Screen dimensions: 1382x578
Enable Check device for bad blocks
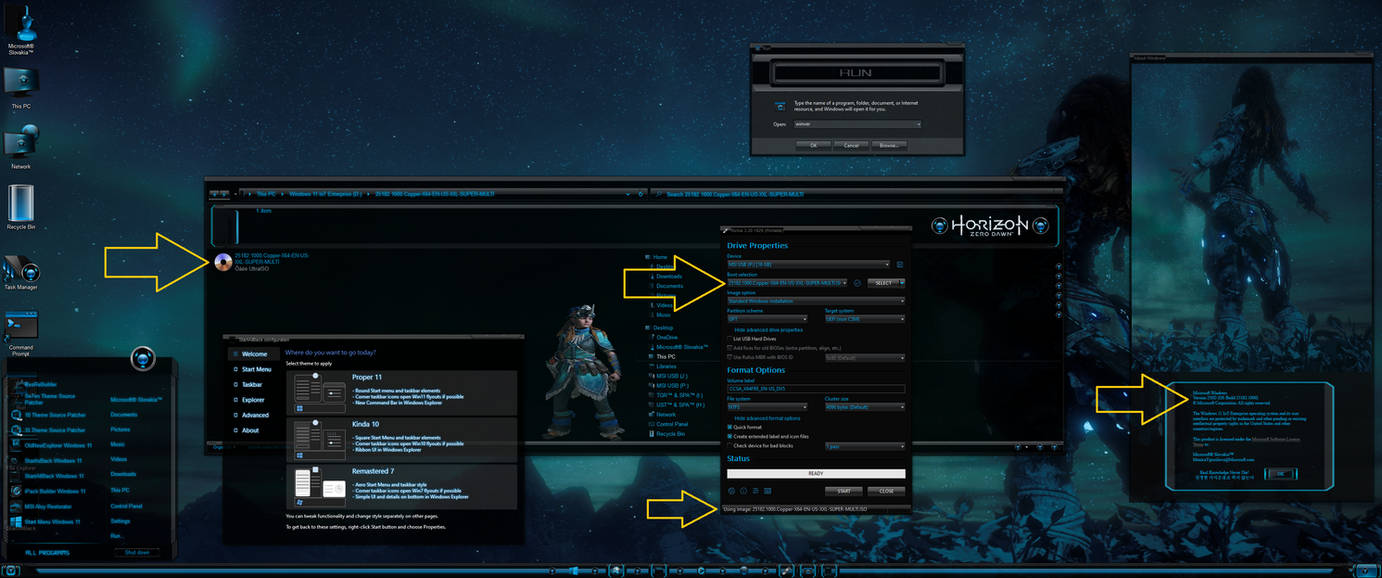point(730,446)
